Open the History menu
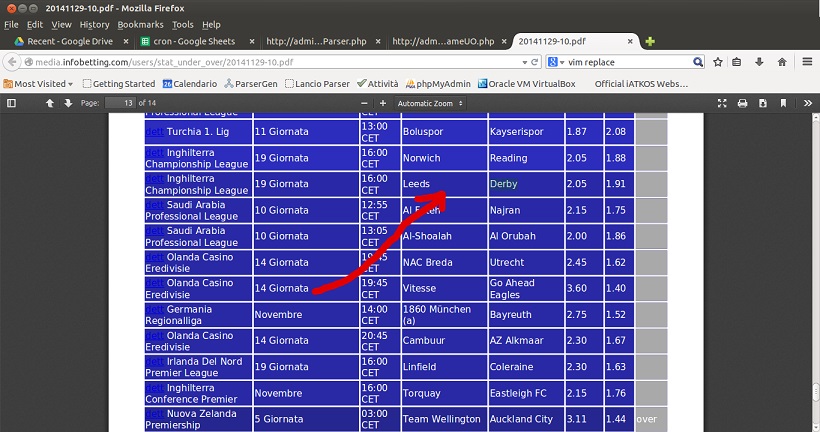820x432 pixels. click(94, 25)
